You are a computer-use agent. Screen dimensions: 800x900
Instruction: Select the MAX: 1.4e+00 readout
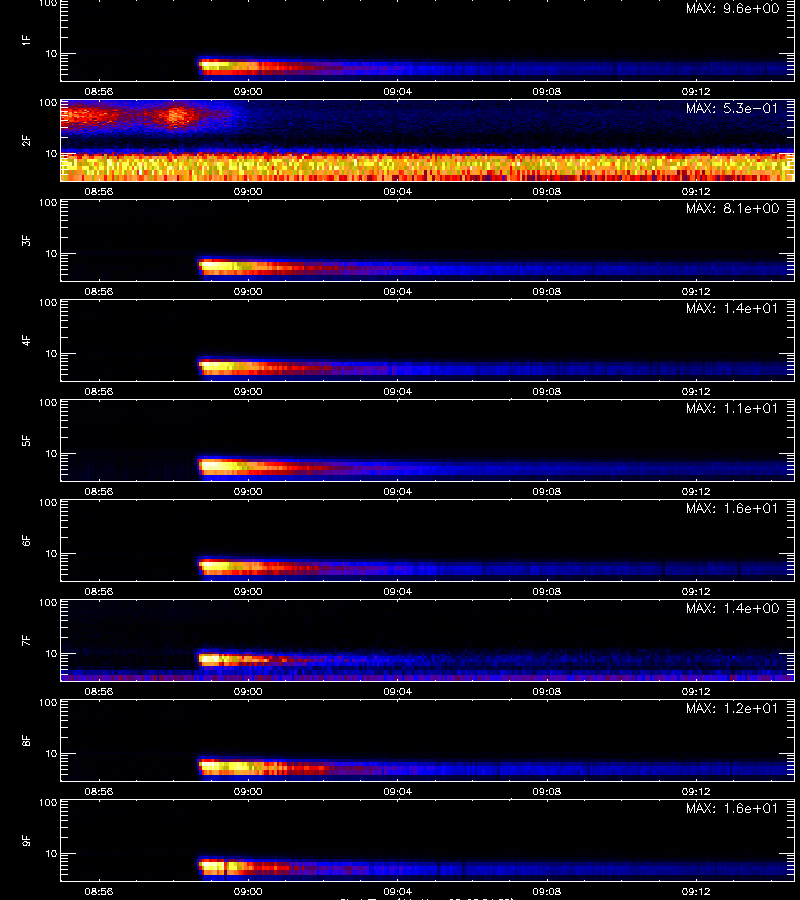732,608
